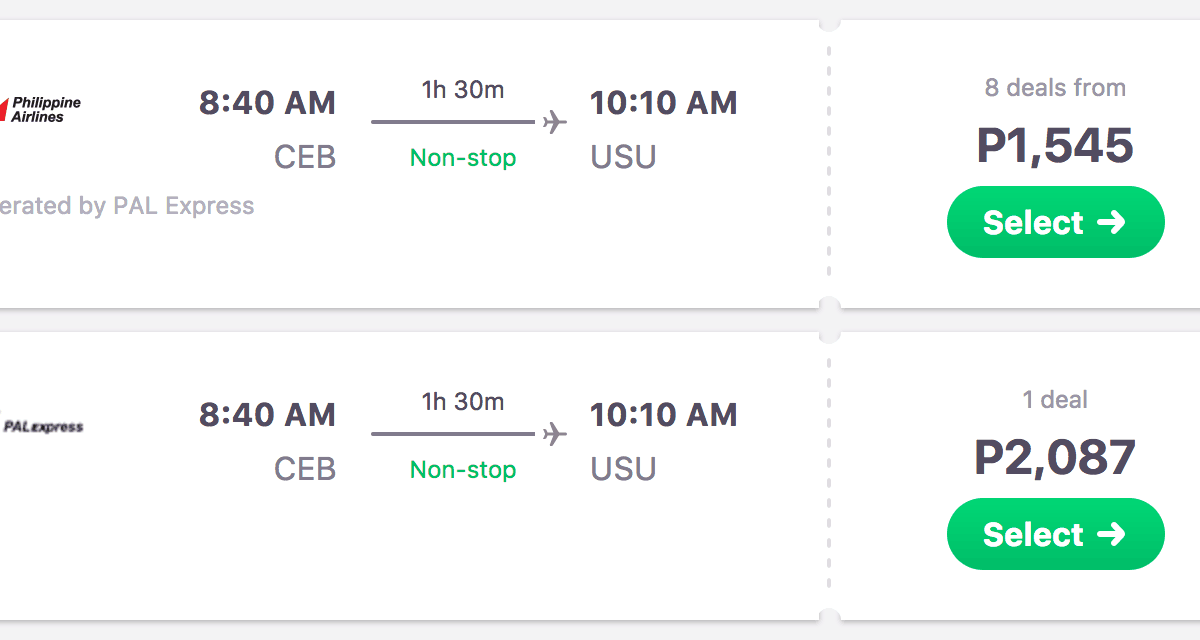Click the Non-stop label on the P1,545 flight
Viewport: 1200px width, 640px height.
pos(463,158)
